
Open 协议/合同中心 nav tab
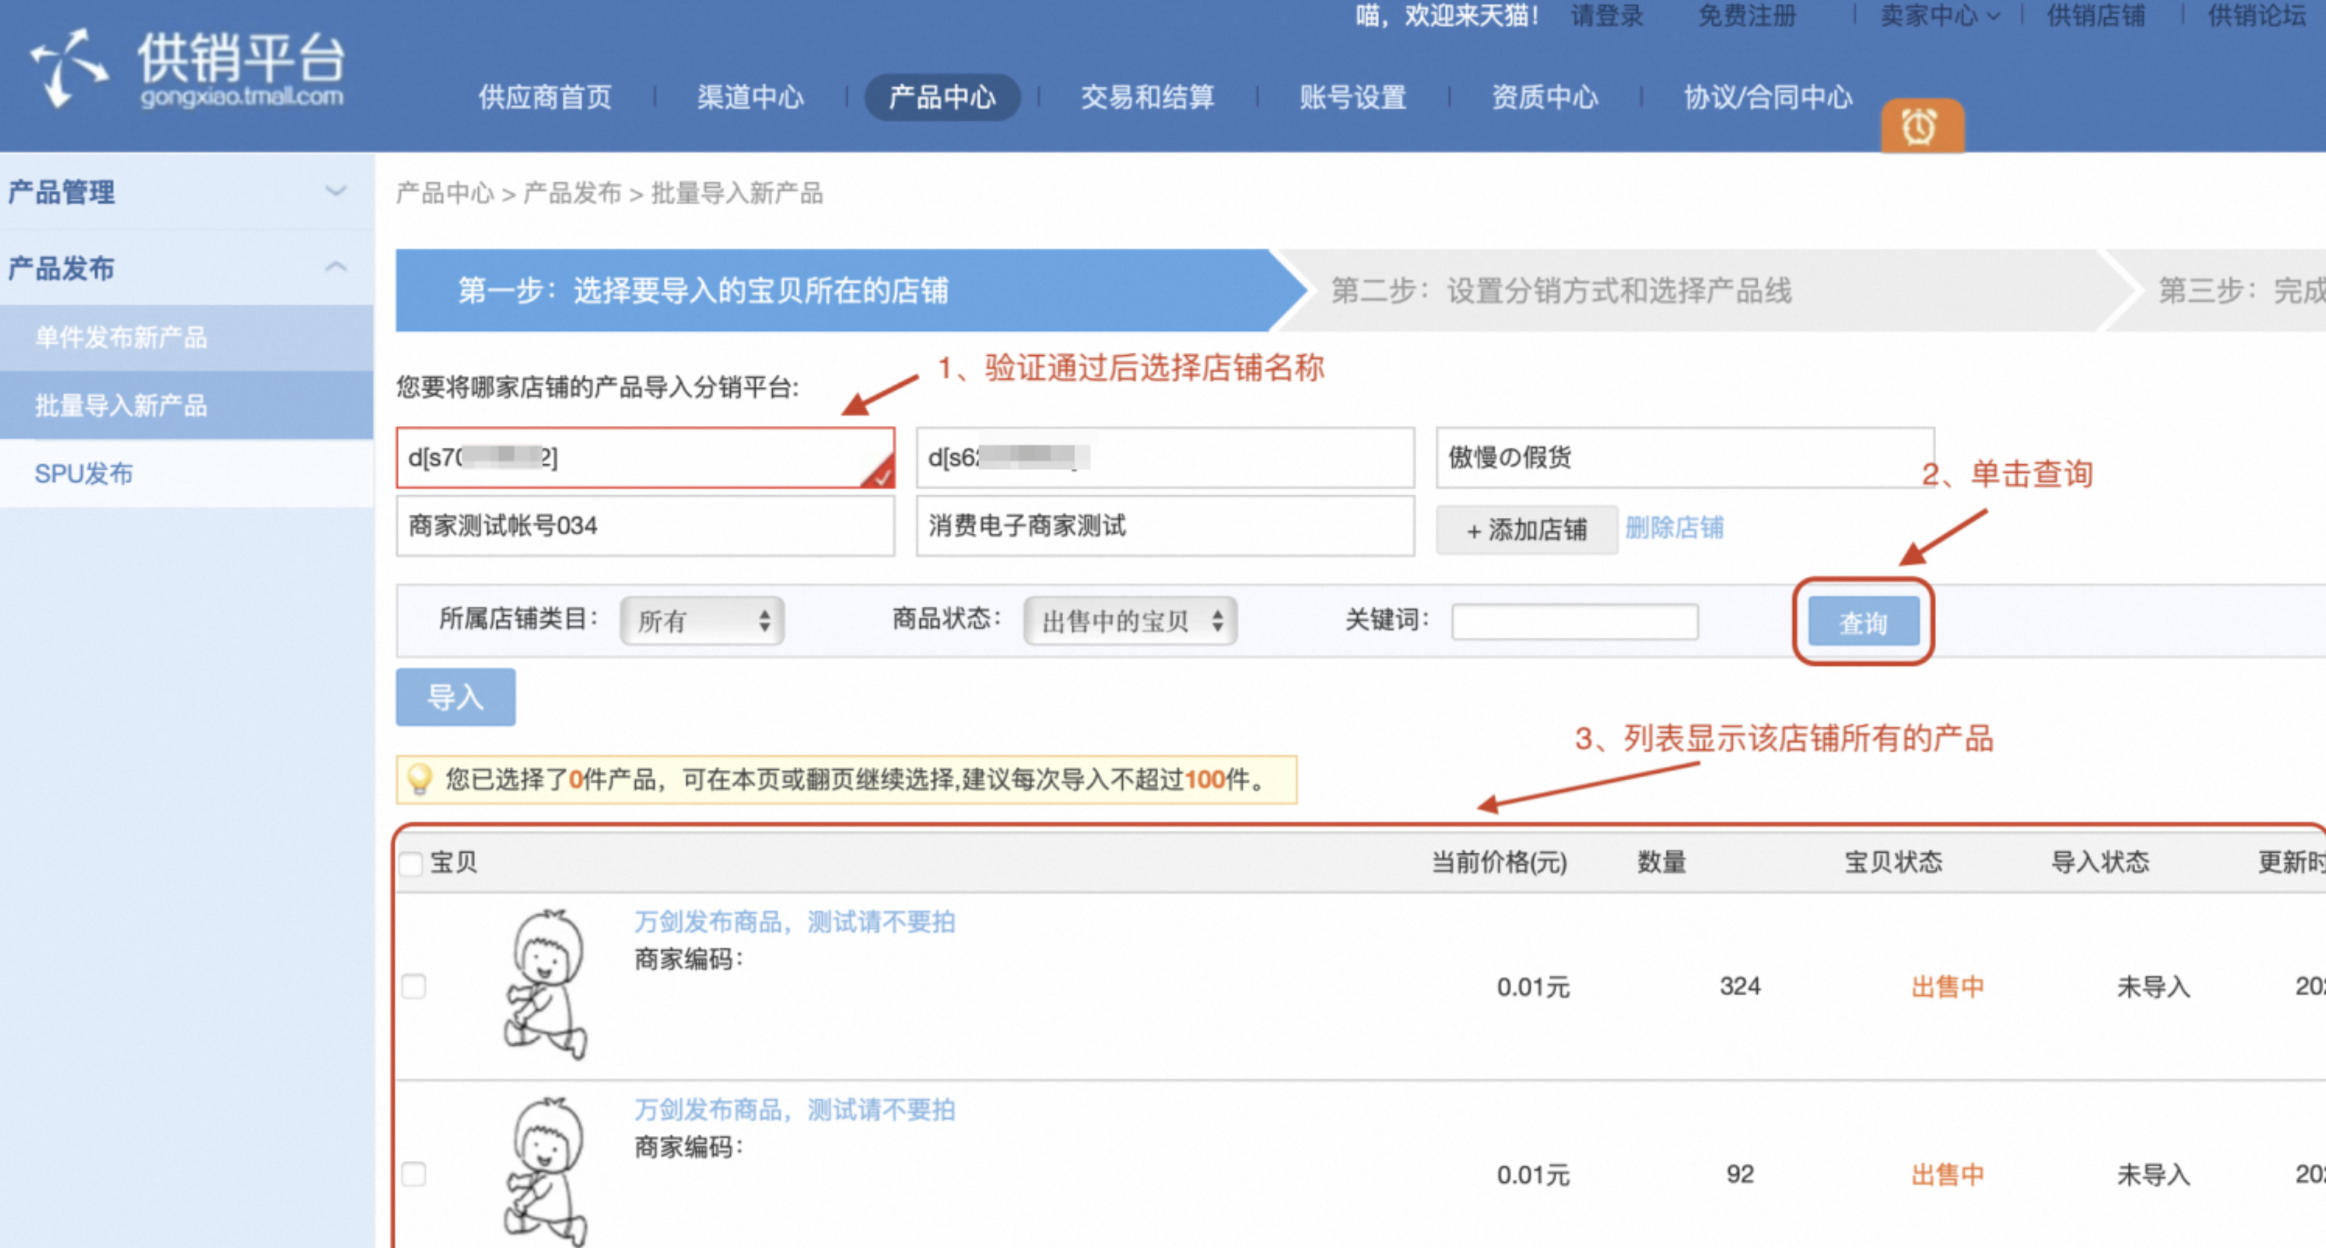(1767, 97)
